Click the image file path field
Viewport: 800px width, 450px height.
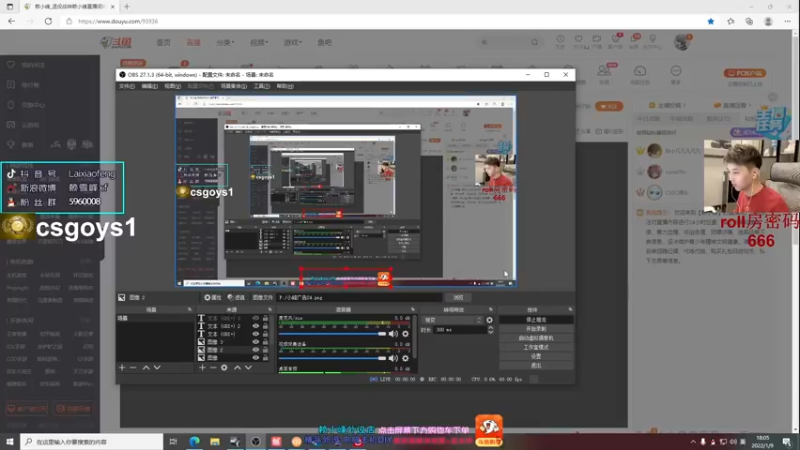click(359, 297)
